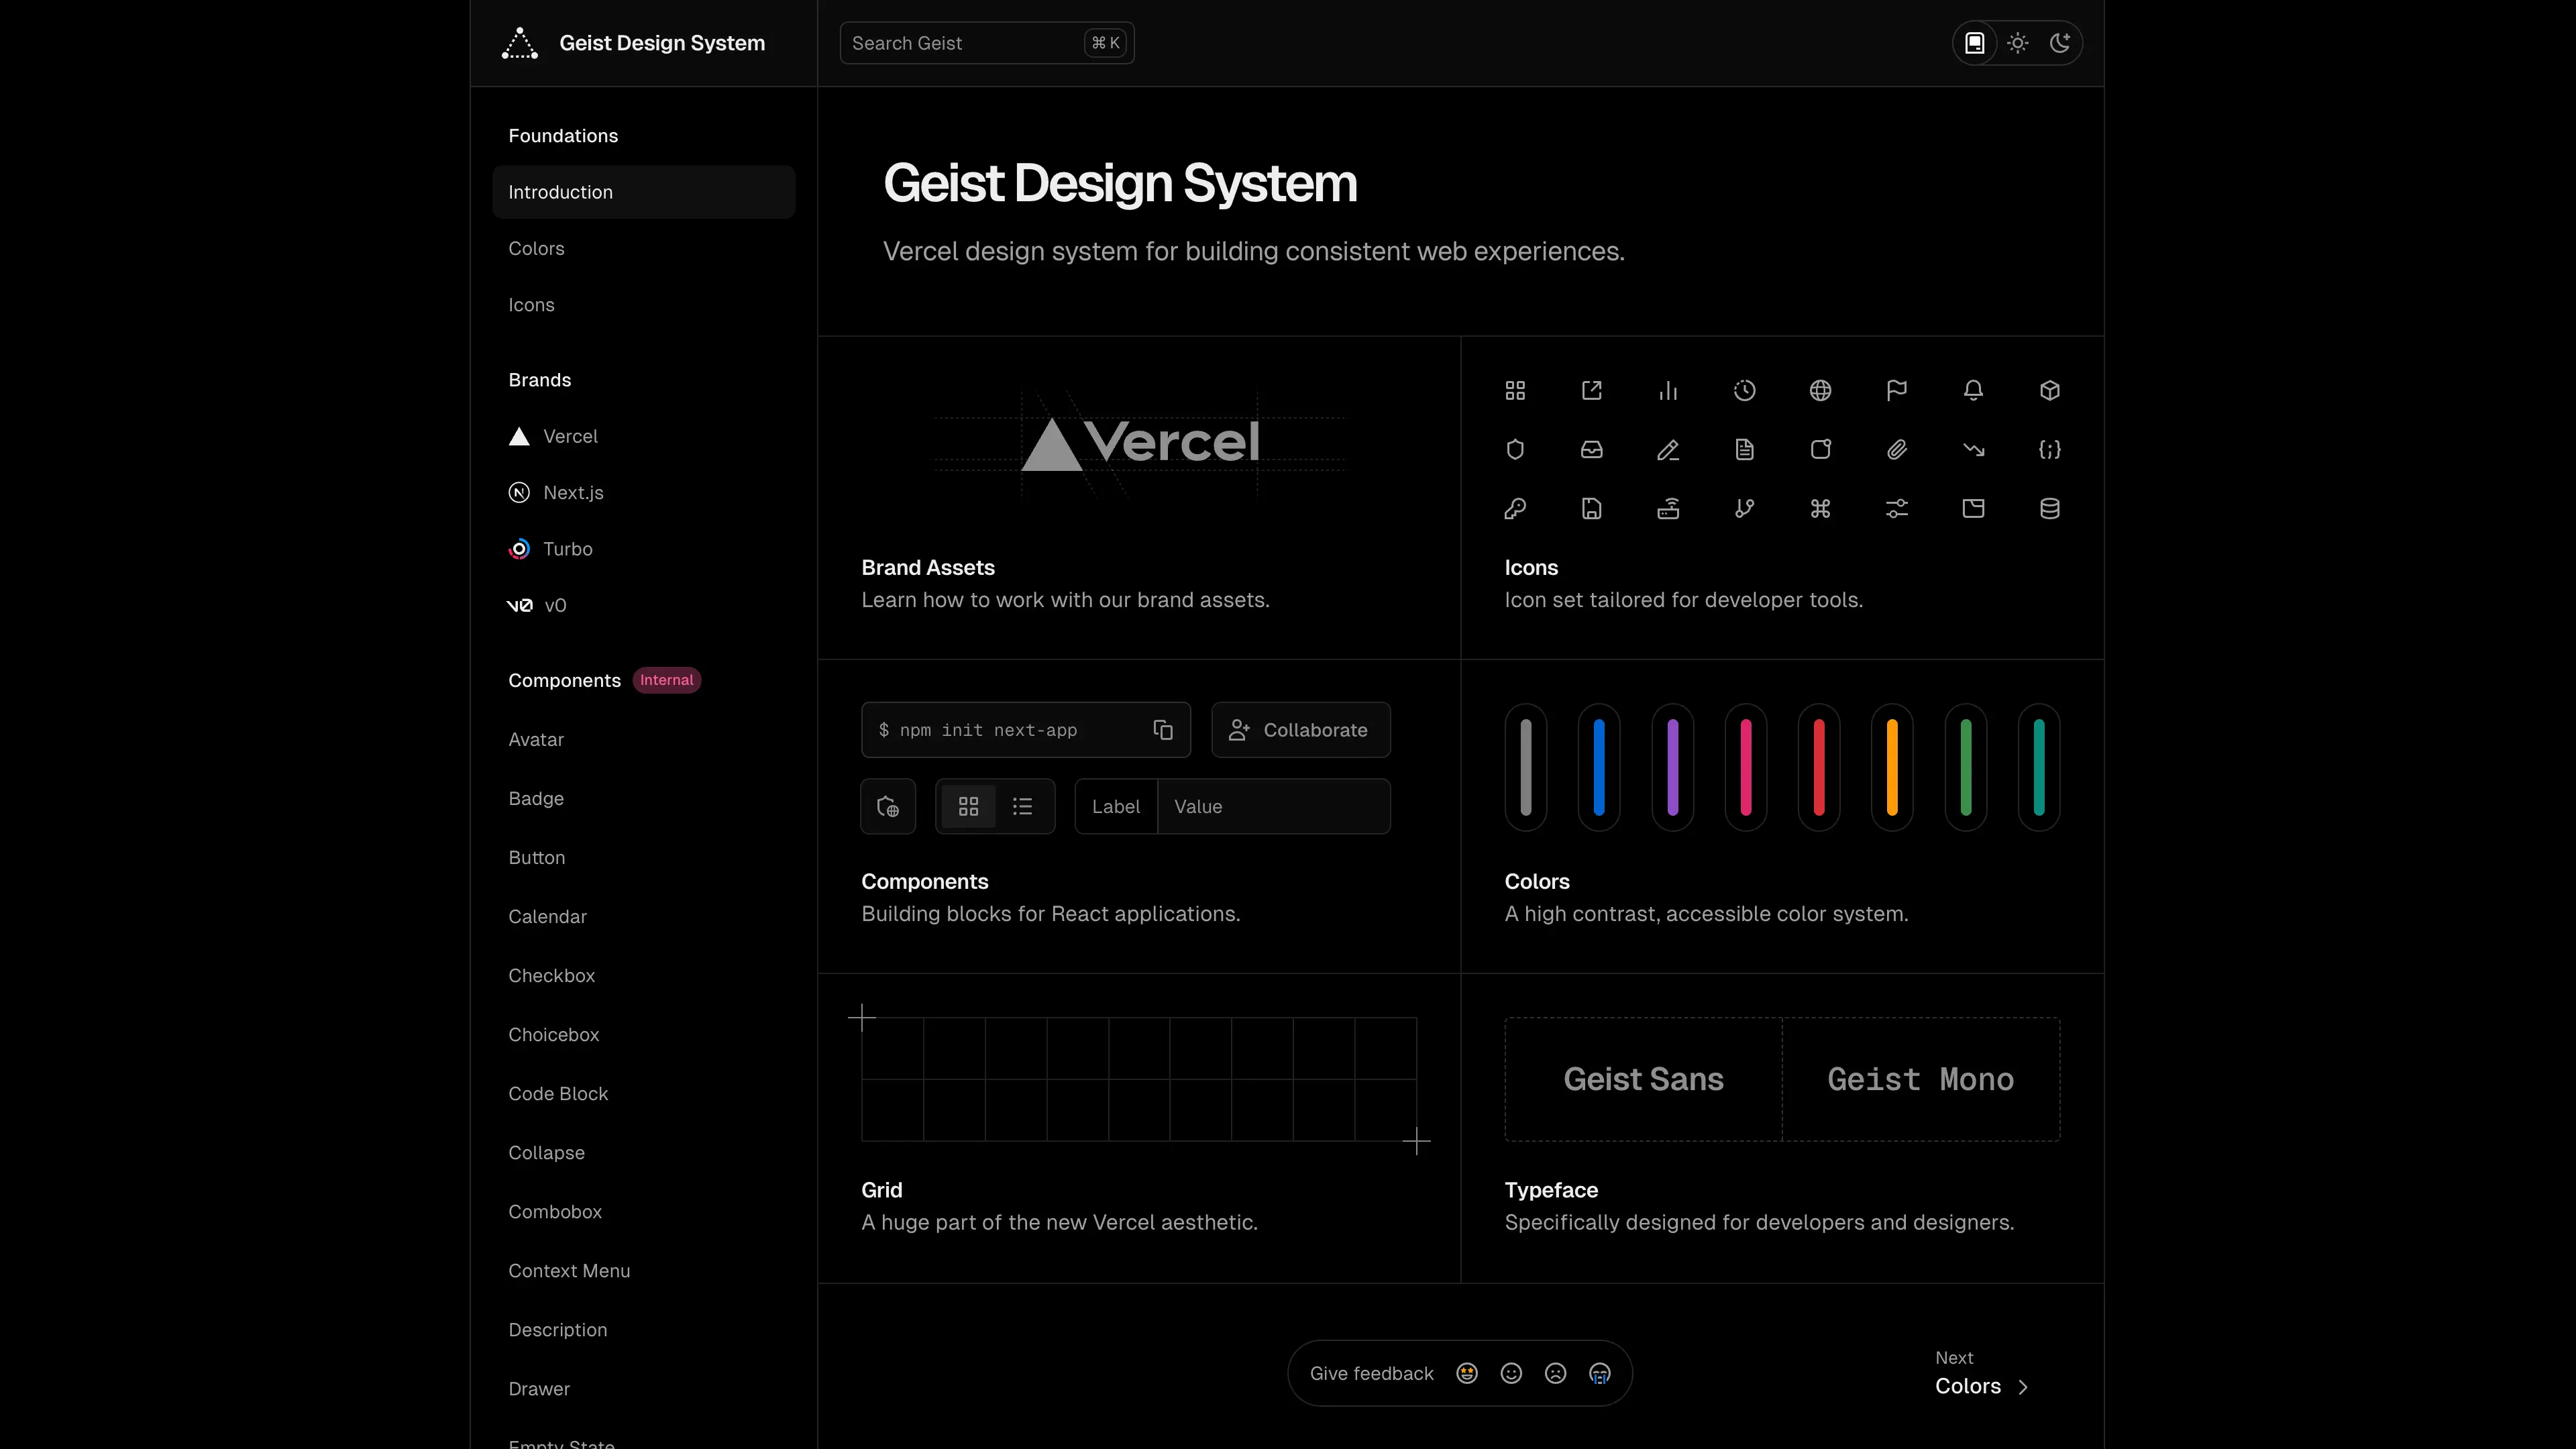Click the flag icon

(x=1896, y=390)
